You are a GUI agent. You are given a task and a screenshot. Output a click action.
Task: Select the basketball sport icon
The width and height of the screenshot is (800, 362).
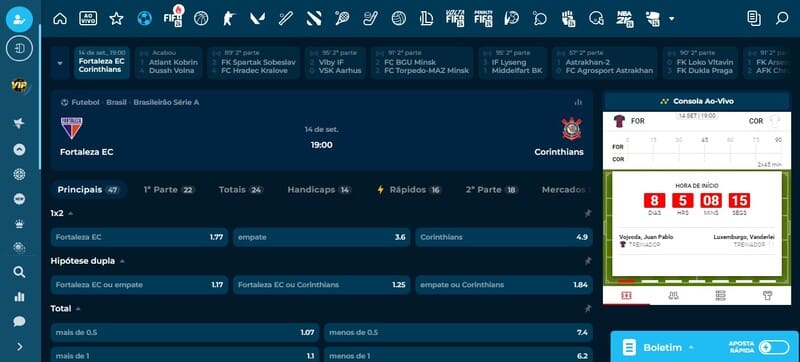point(201,19)
